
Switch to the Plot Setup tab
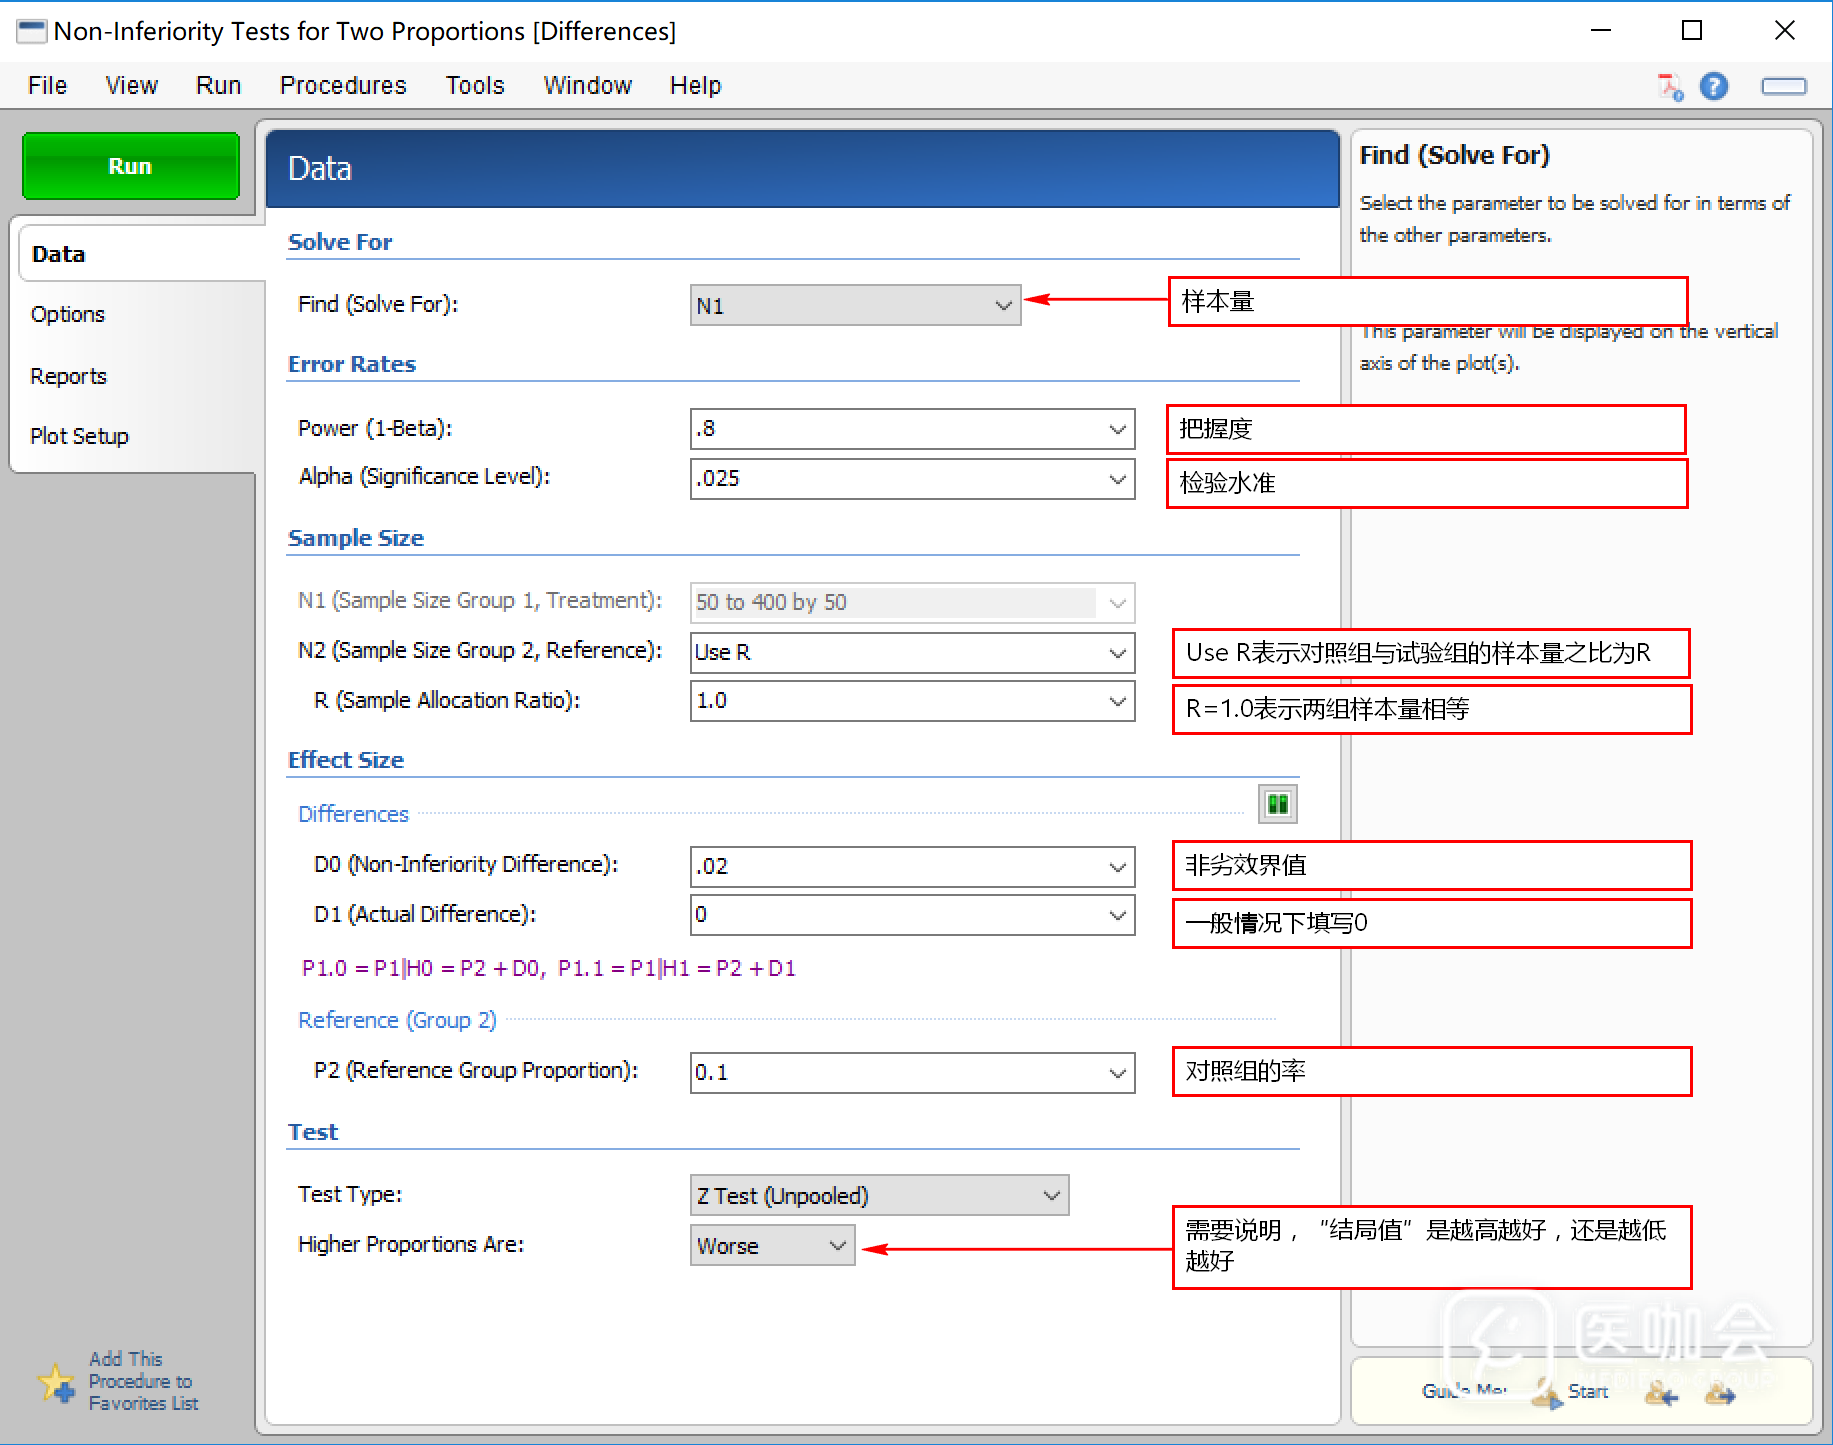[80, 437]
